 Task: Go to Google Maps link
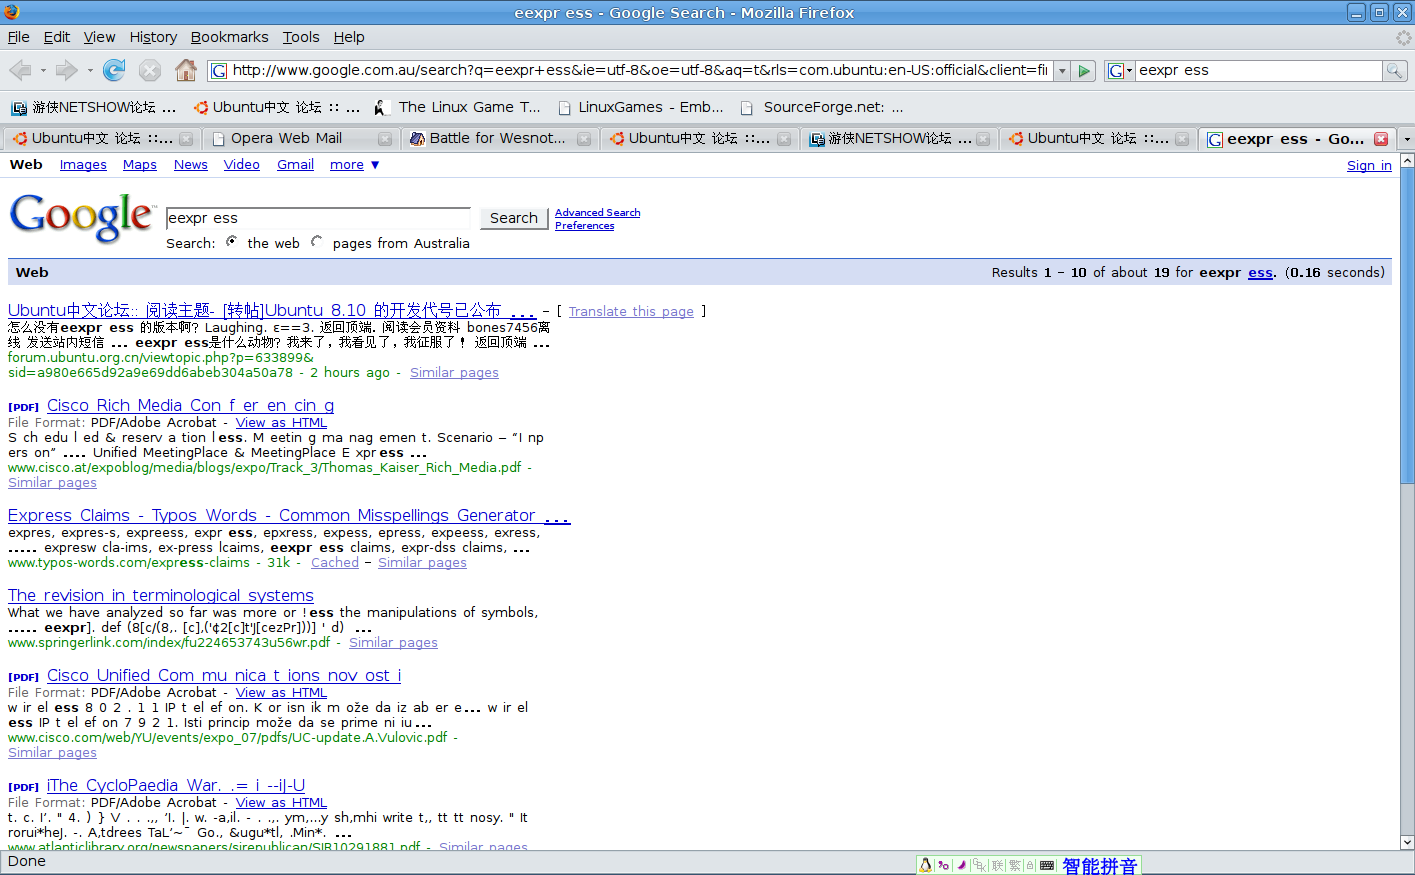140,165
